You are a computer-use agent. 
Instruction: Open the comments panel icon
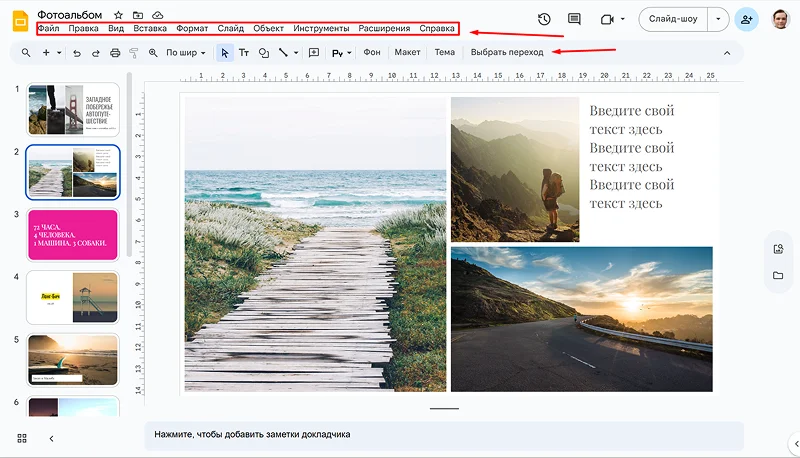pos(574,19)
